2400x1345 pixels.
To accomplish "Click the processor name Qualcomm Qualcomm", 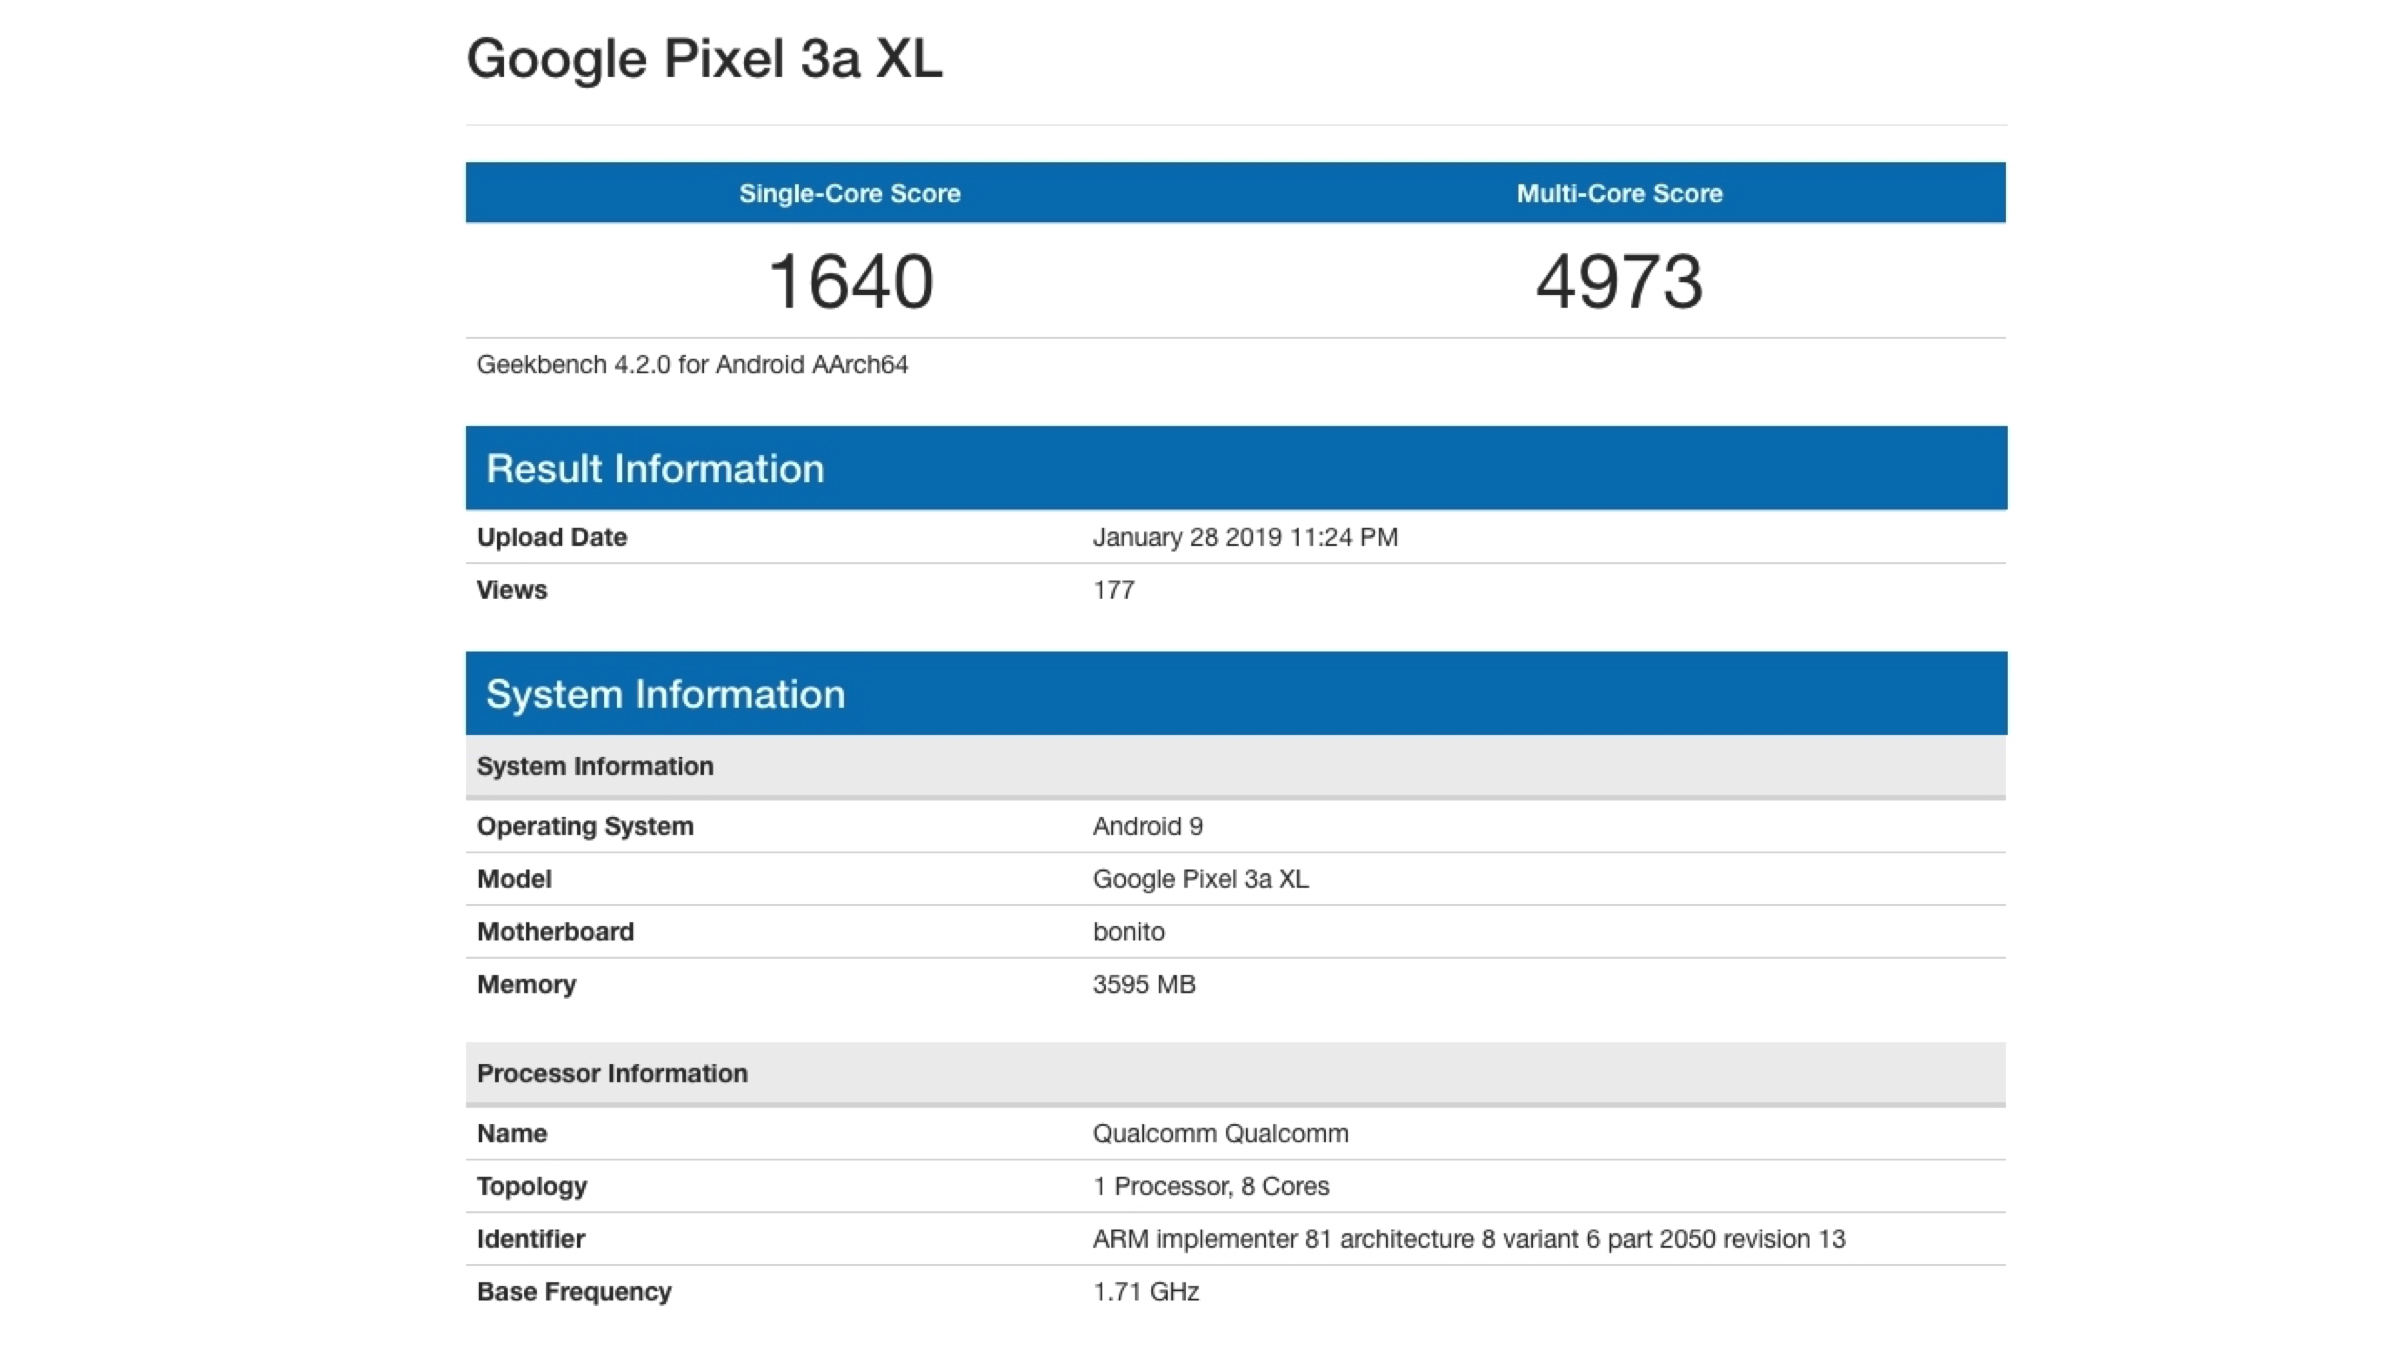I will 1220,1133.
